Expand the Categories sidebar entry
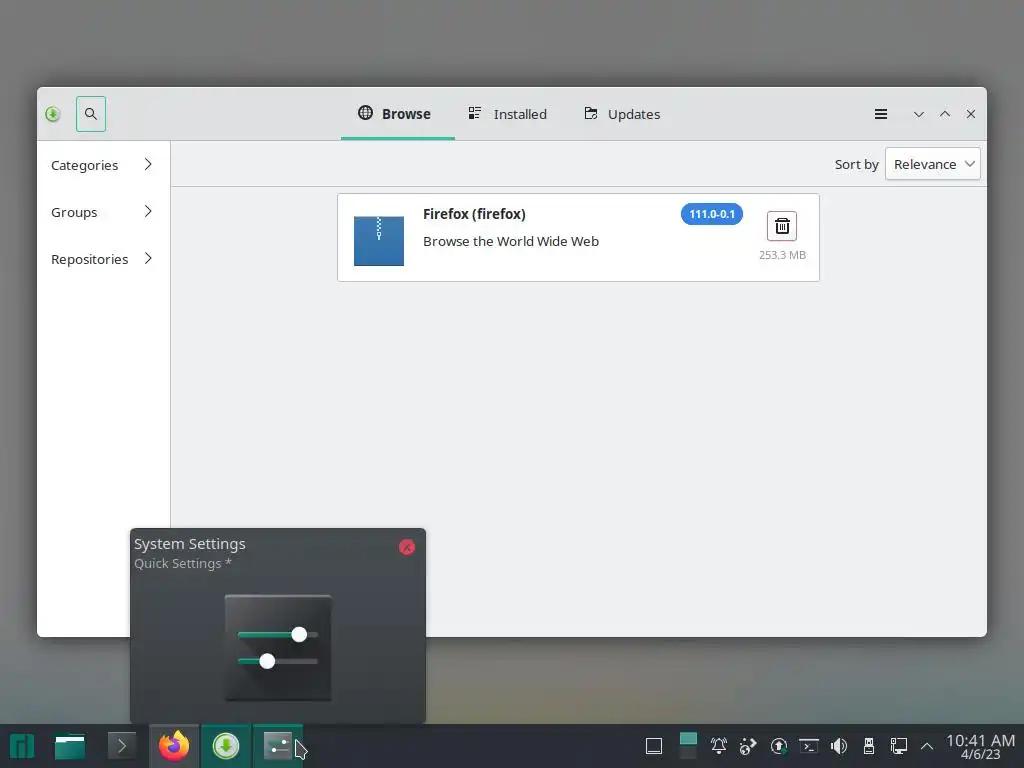Image resolution: width=1024 pixels, height=768 pixels. [x=102, y=165]
